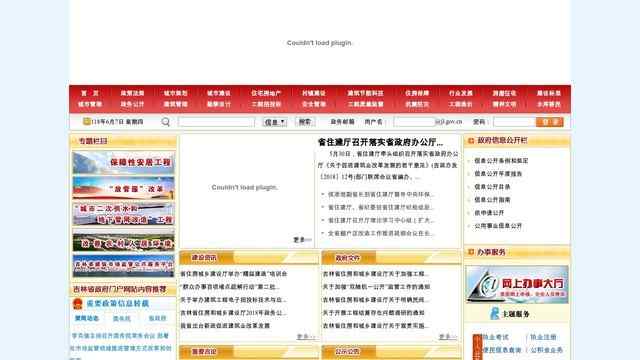
Task: Open the 执业注册 service link
Action: coord(543,337)
